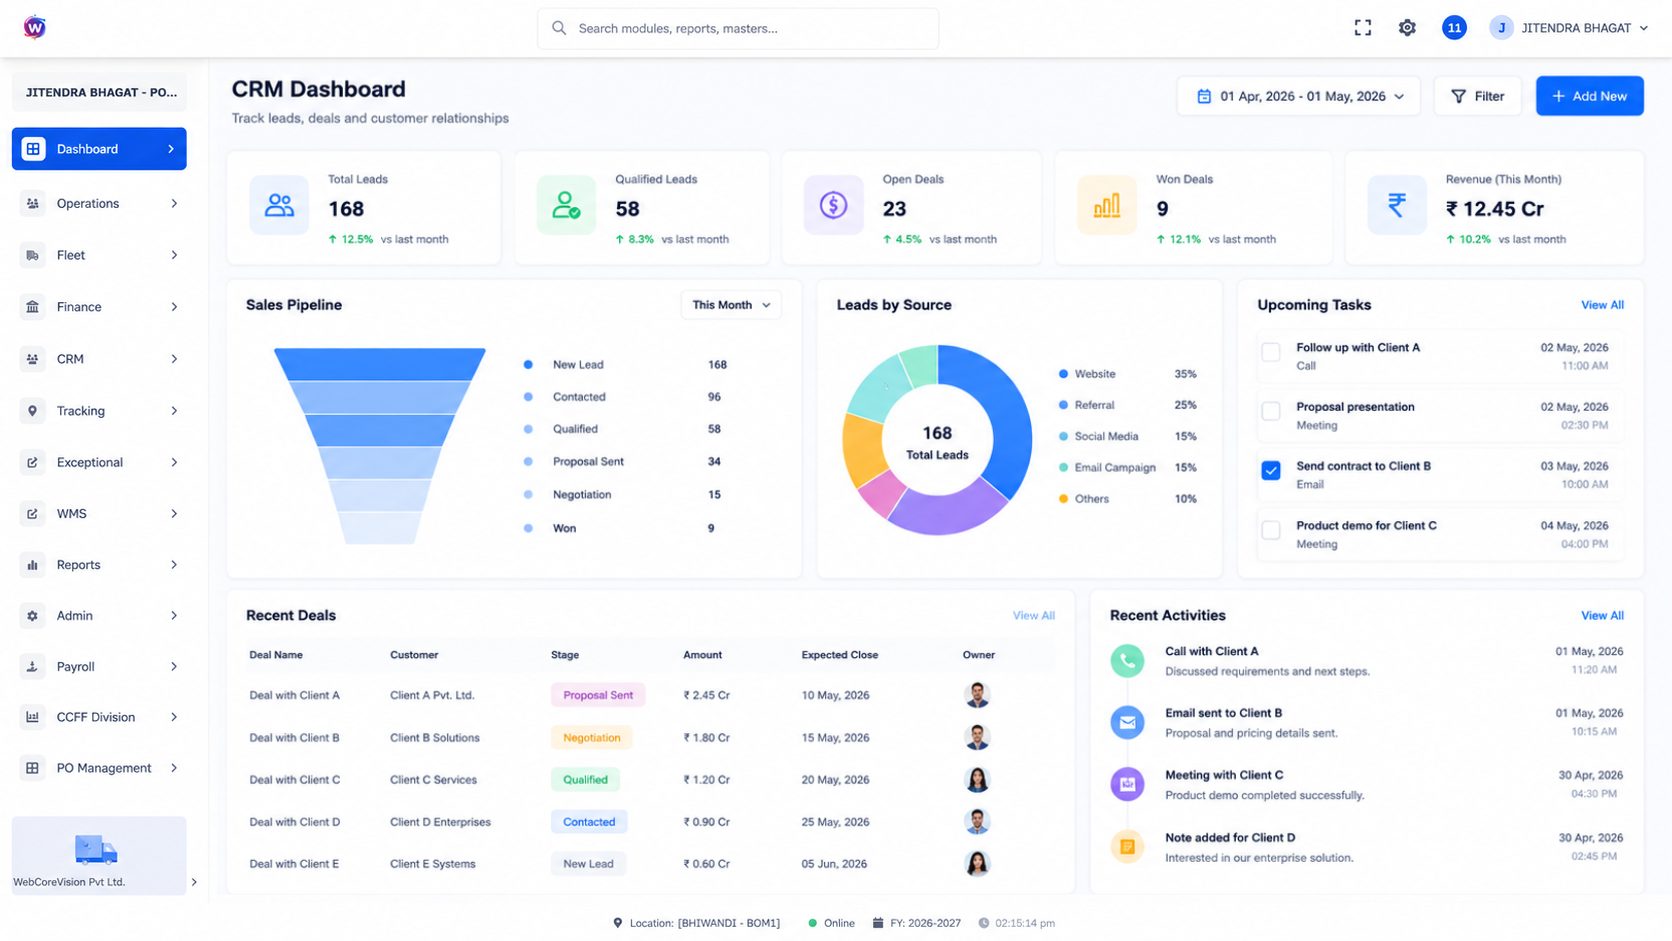The image size is (1672, 941).
Task: Click the Website legend color dot
Action: (x=1063, y=374)
